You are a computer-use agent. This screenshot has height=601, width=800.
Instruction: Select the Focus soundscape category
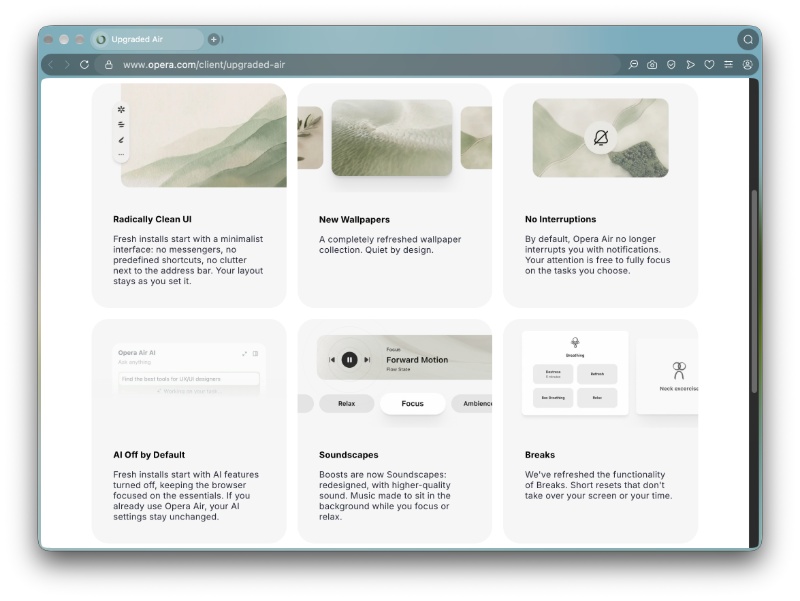(412, 404)
